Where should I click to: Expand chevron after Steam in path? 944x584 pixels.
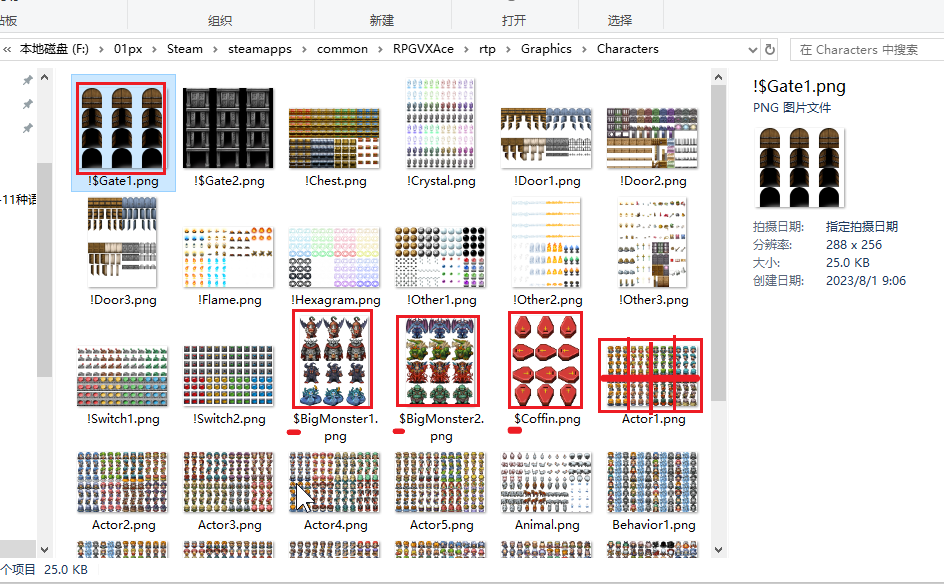215,49
